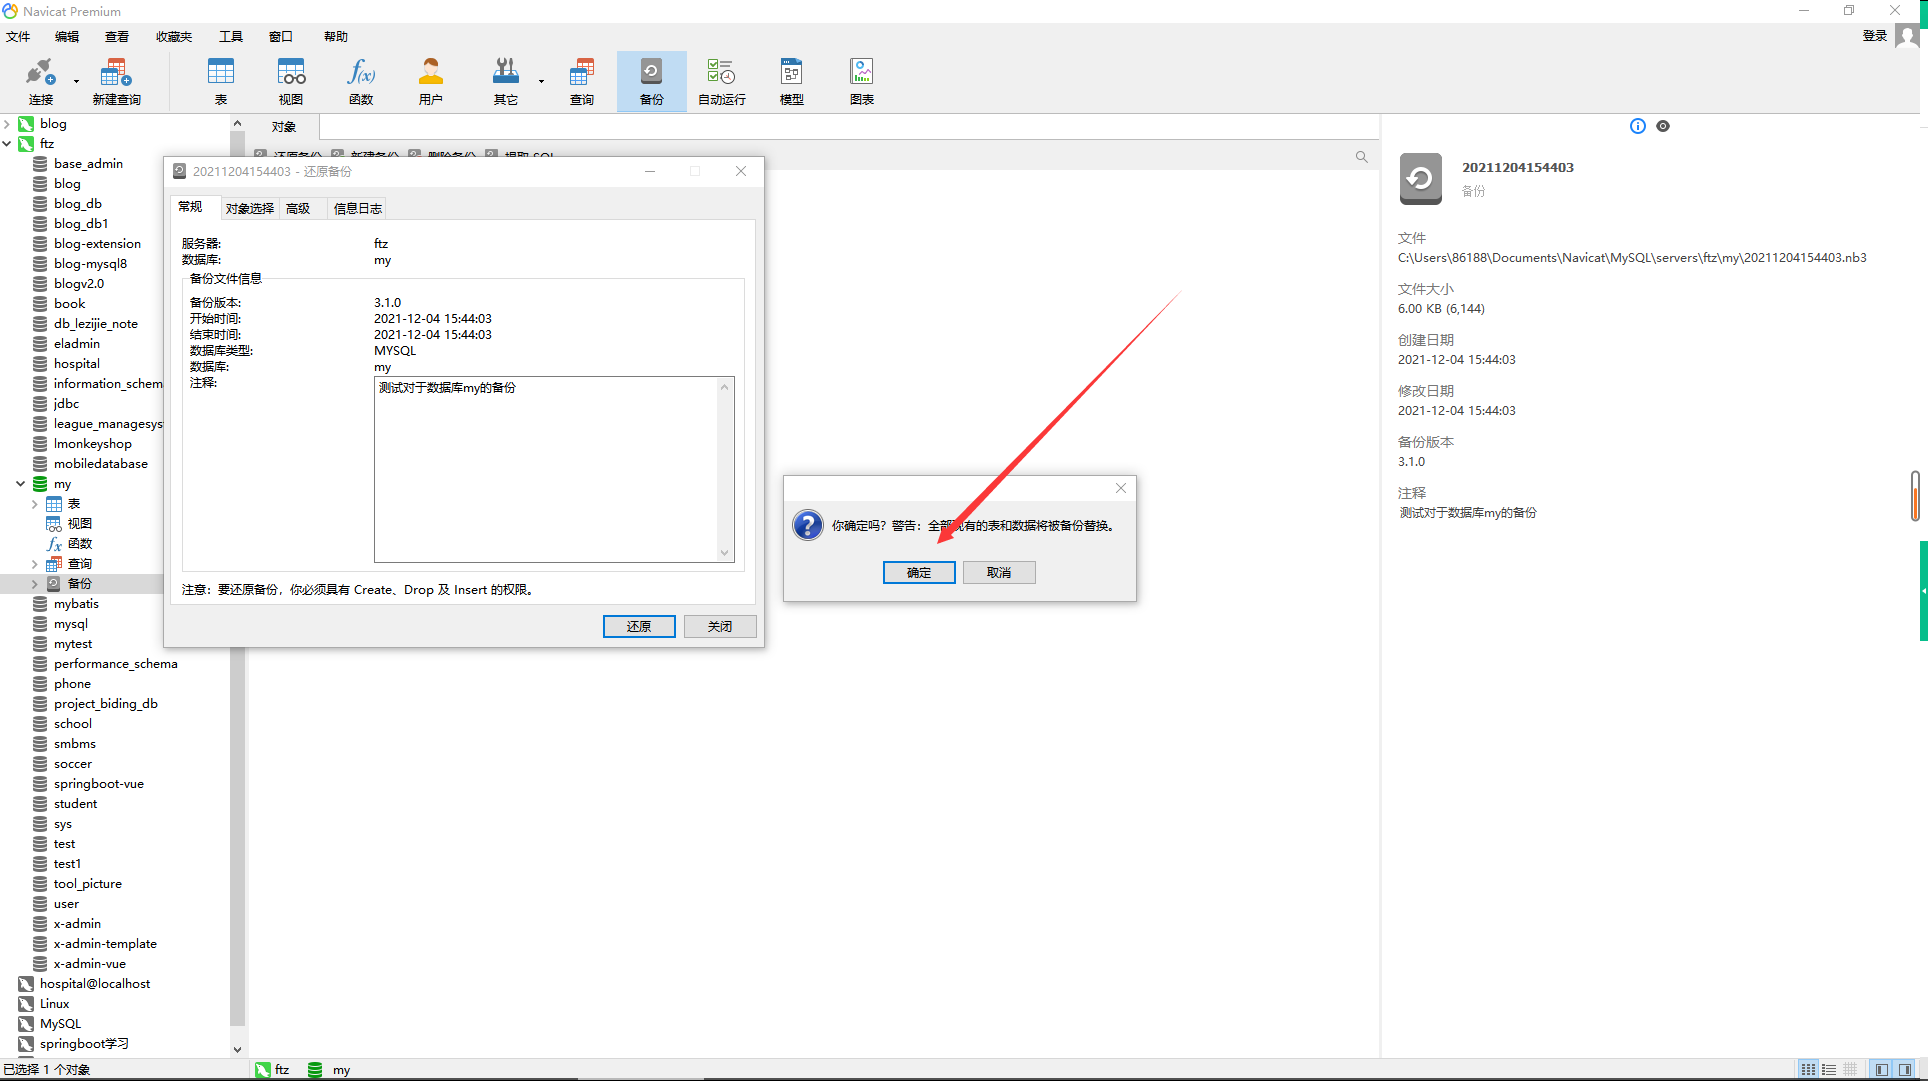Expand the blog connection node
1928x1081 pixels.
click(x=7, y=124)
